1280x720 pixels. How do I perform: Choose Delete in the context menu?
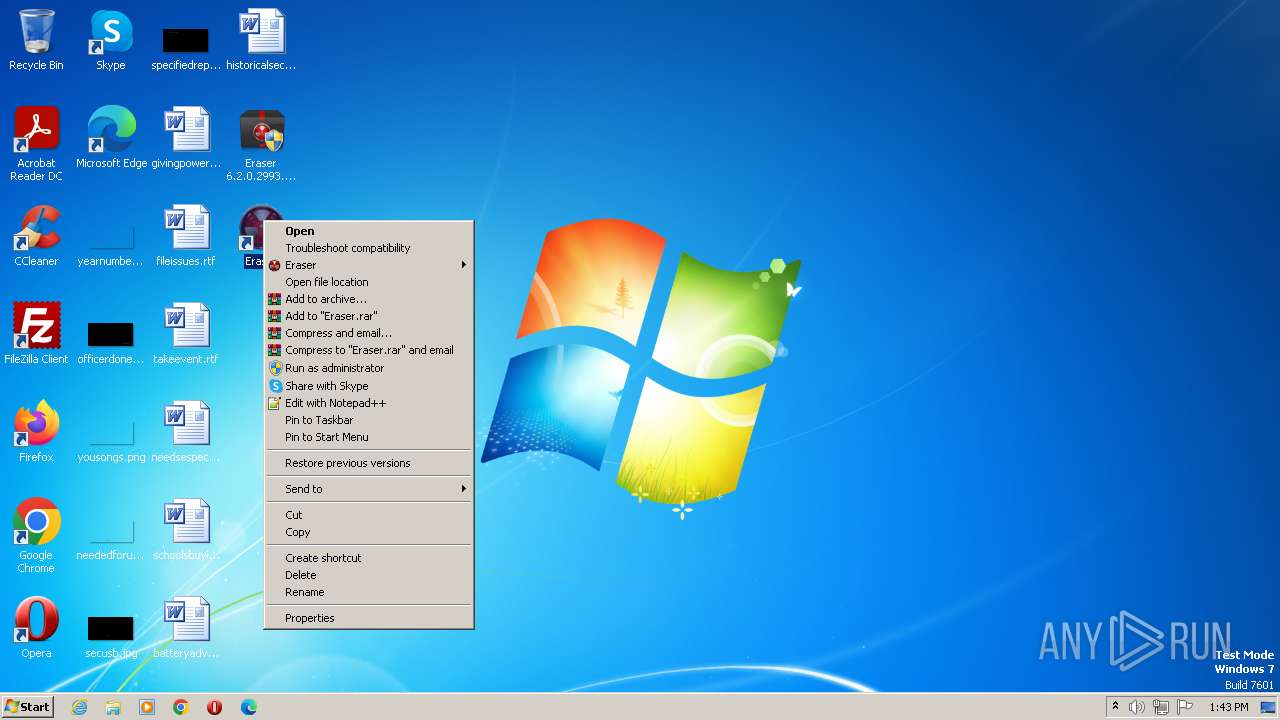369,575
